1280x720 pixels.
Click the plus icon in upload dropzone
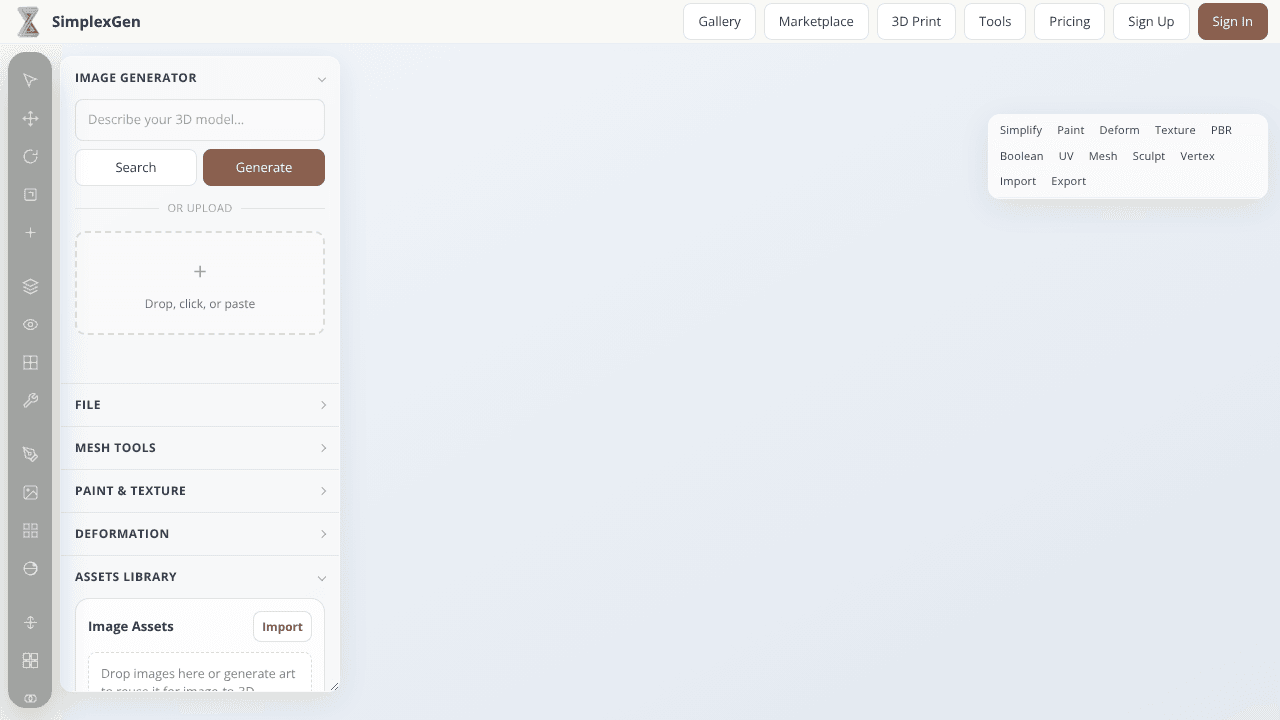click(x=200, y=272)
